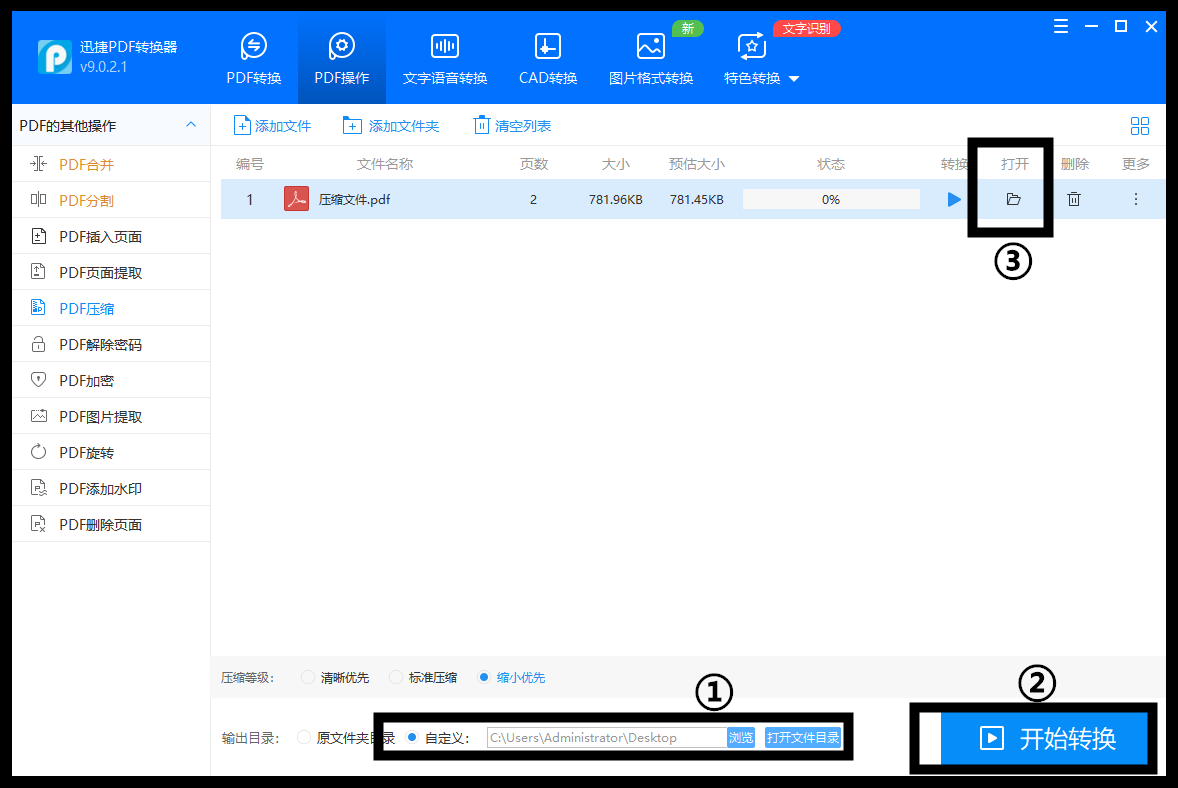Screen dimensions: 1178x788
Task: Click 文件名称 column header
Action: (x=385, y=164)
